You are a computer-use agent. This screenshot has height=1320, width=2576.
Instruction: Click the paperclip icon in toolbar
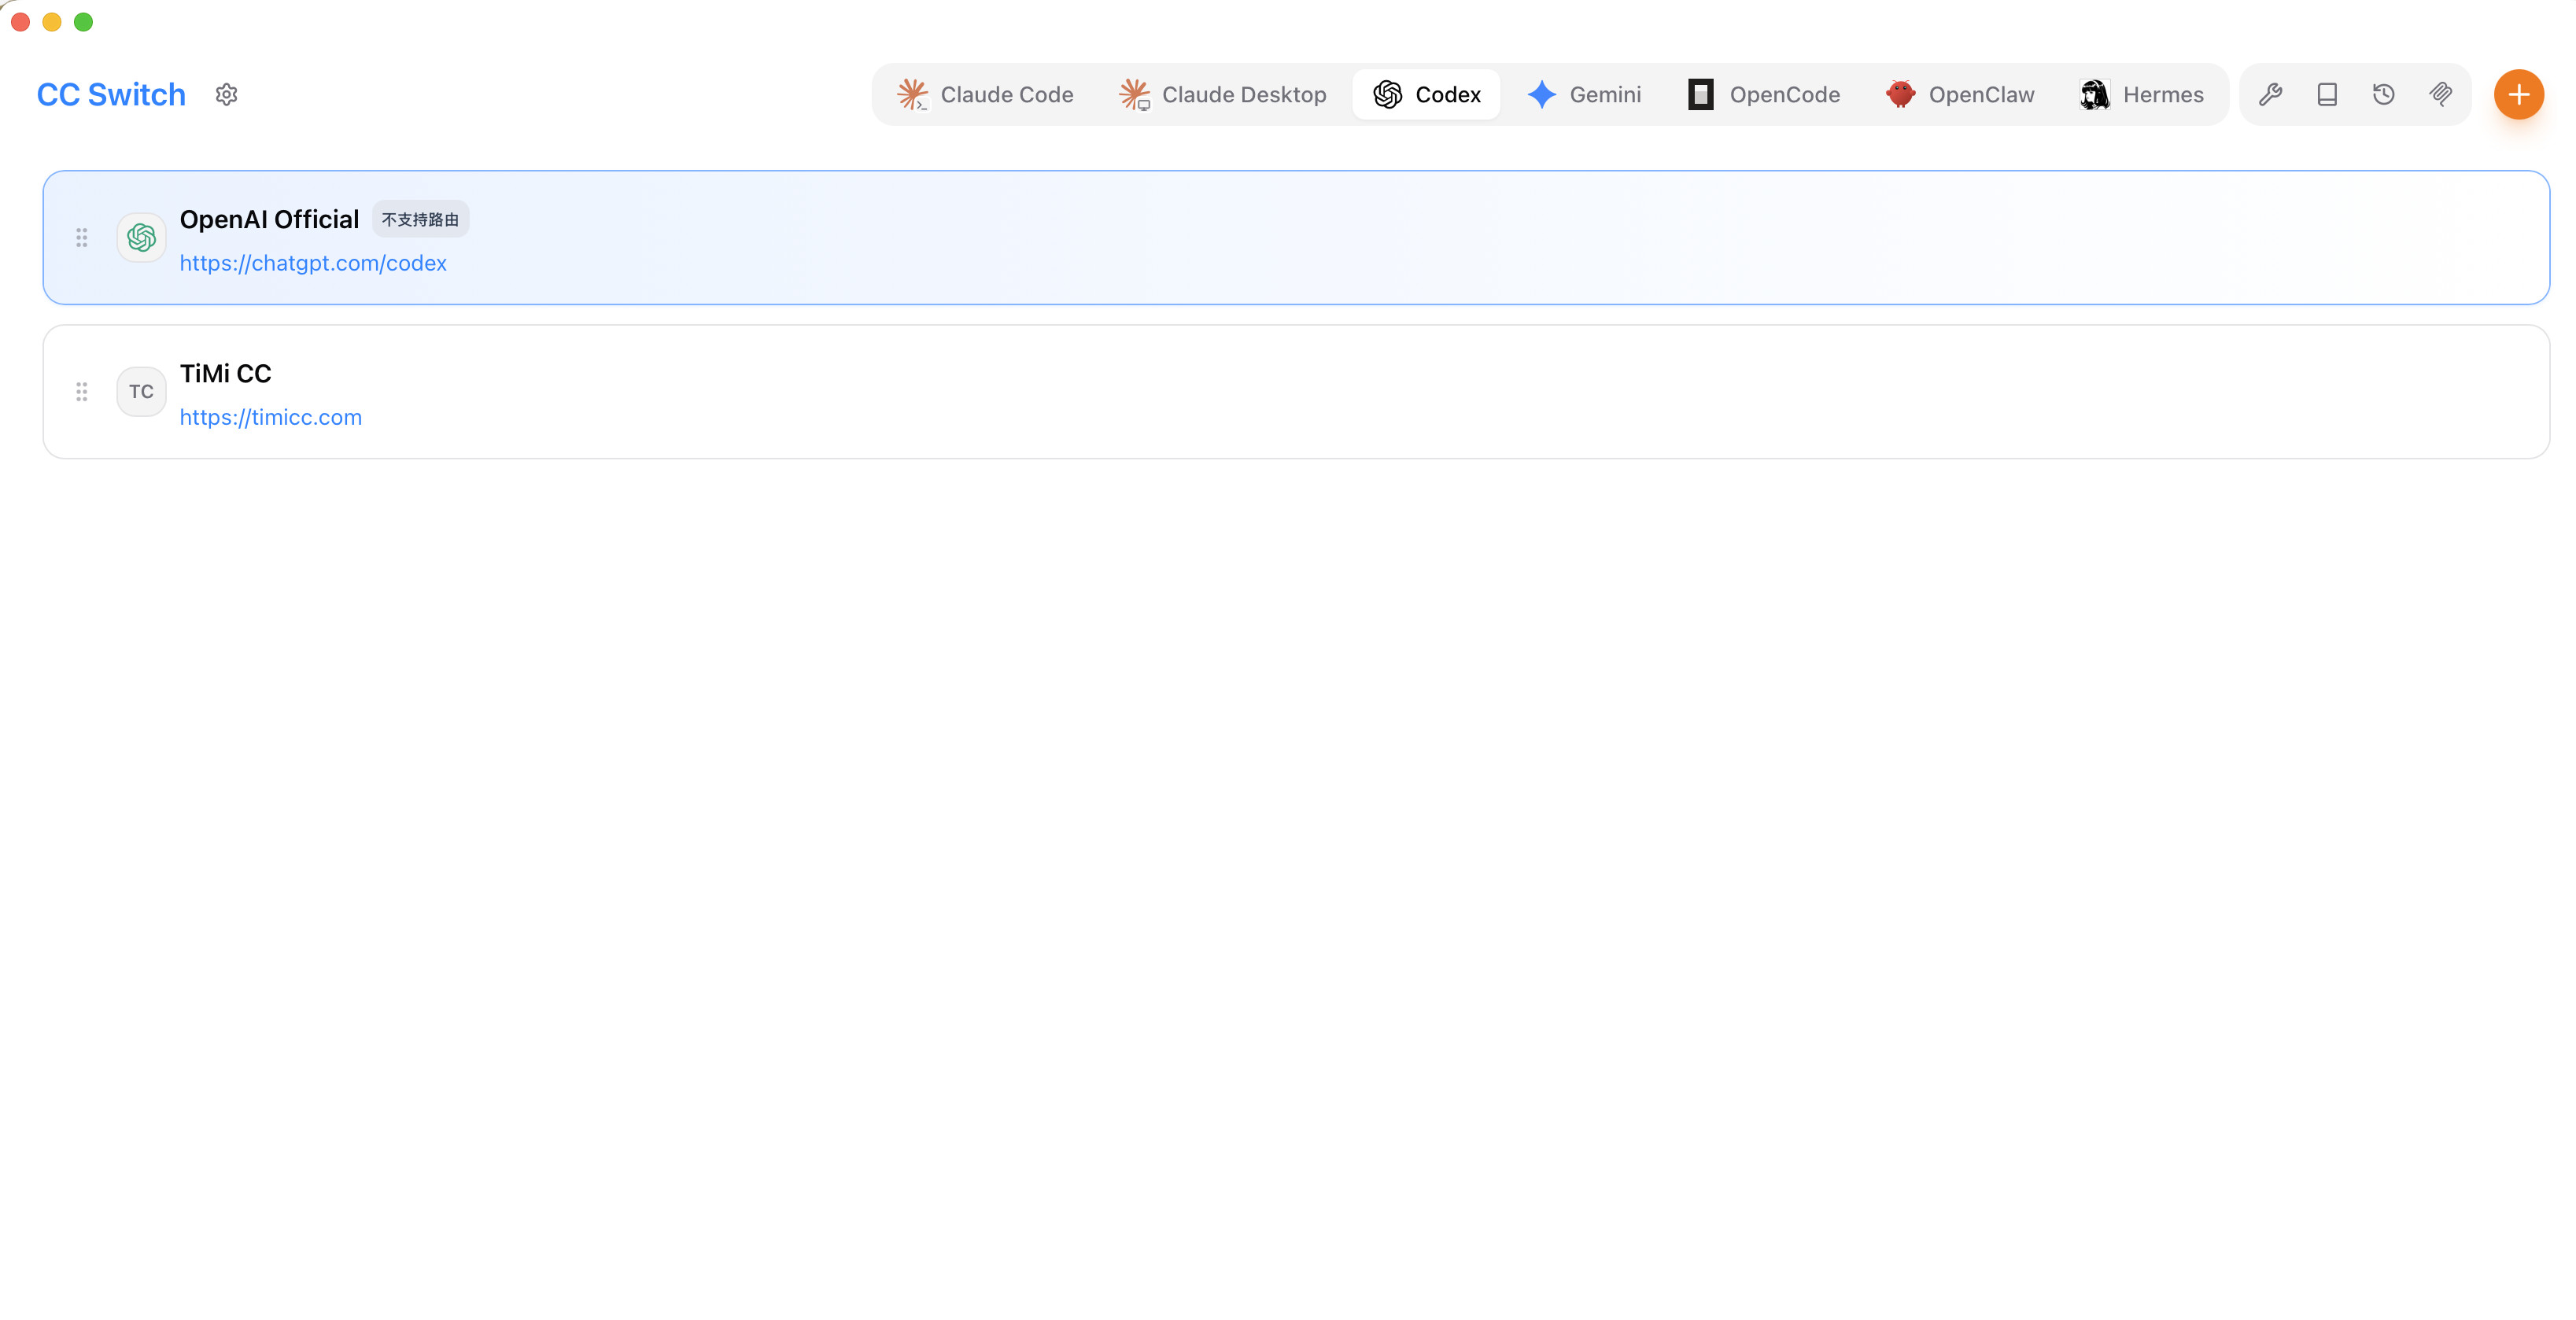tap(2441, 94)
